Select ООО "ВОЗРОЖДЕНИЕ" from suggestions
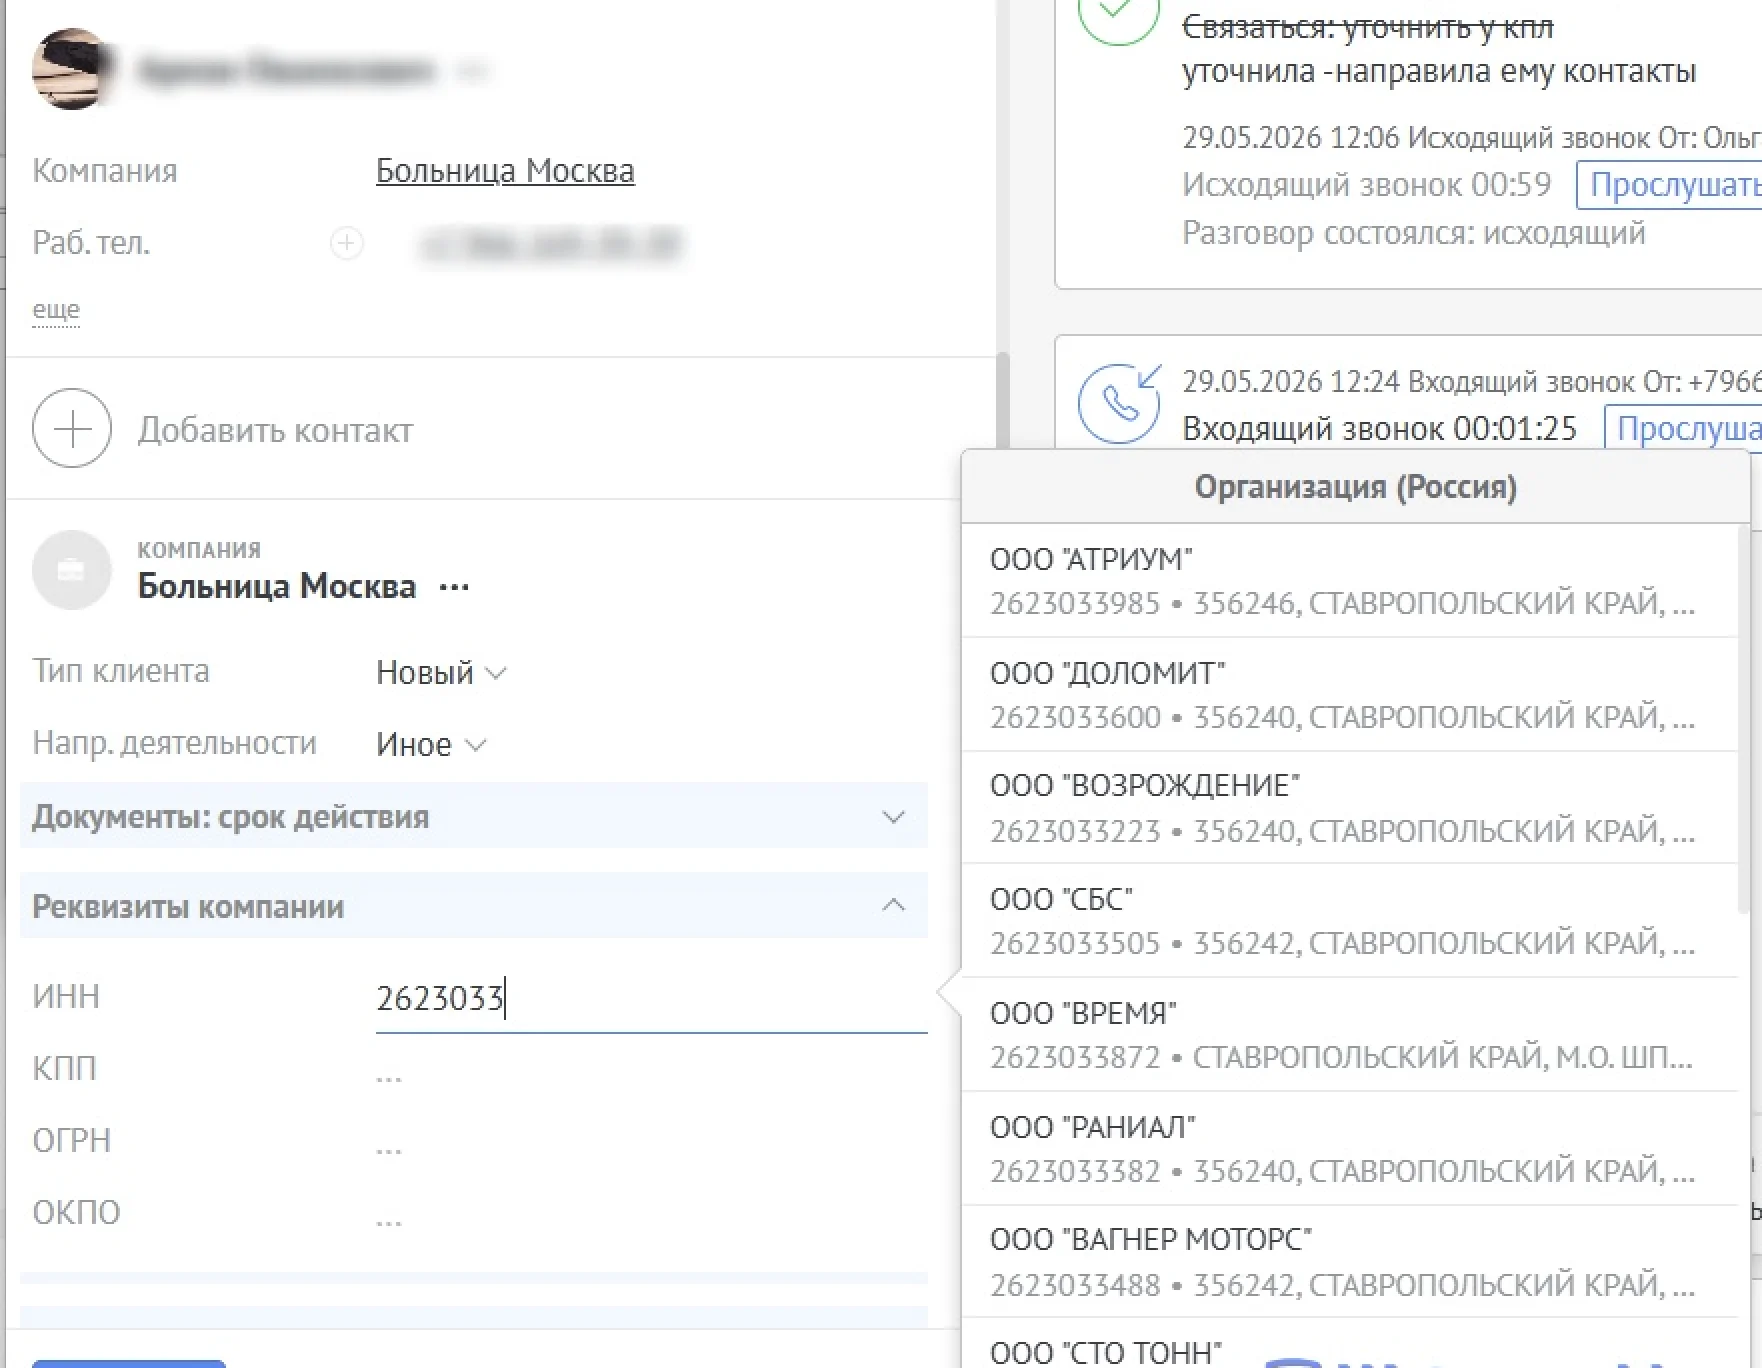Screen dimensions: 1762x1368 1350,808
